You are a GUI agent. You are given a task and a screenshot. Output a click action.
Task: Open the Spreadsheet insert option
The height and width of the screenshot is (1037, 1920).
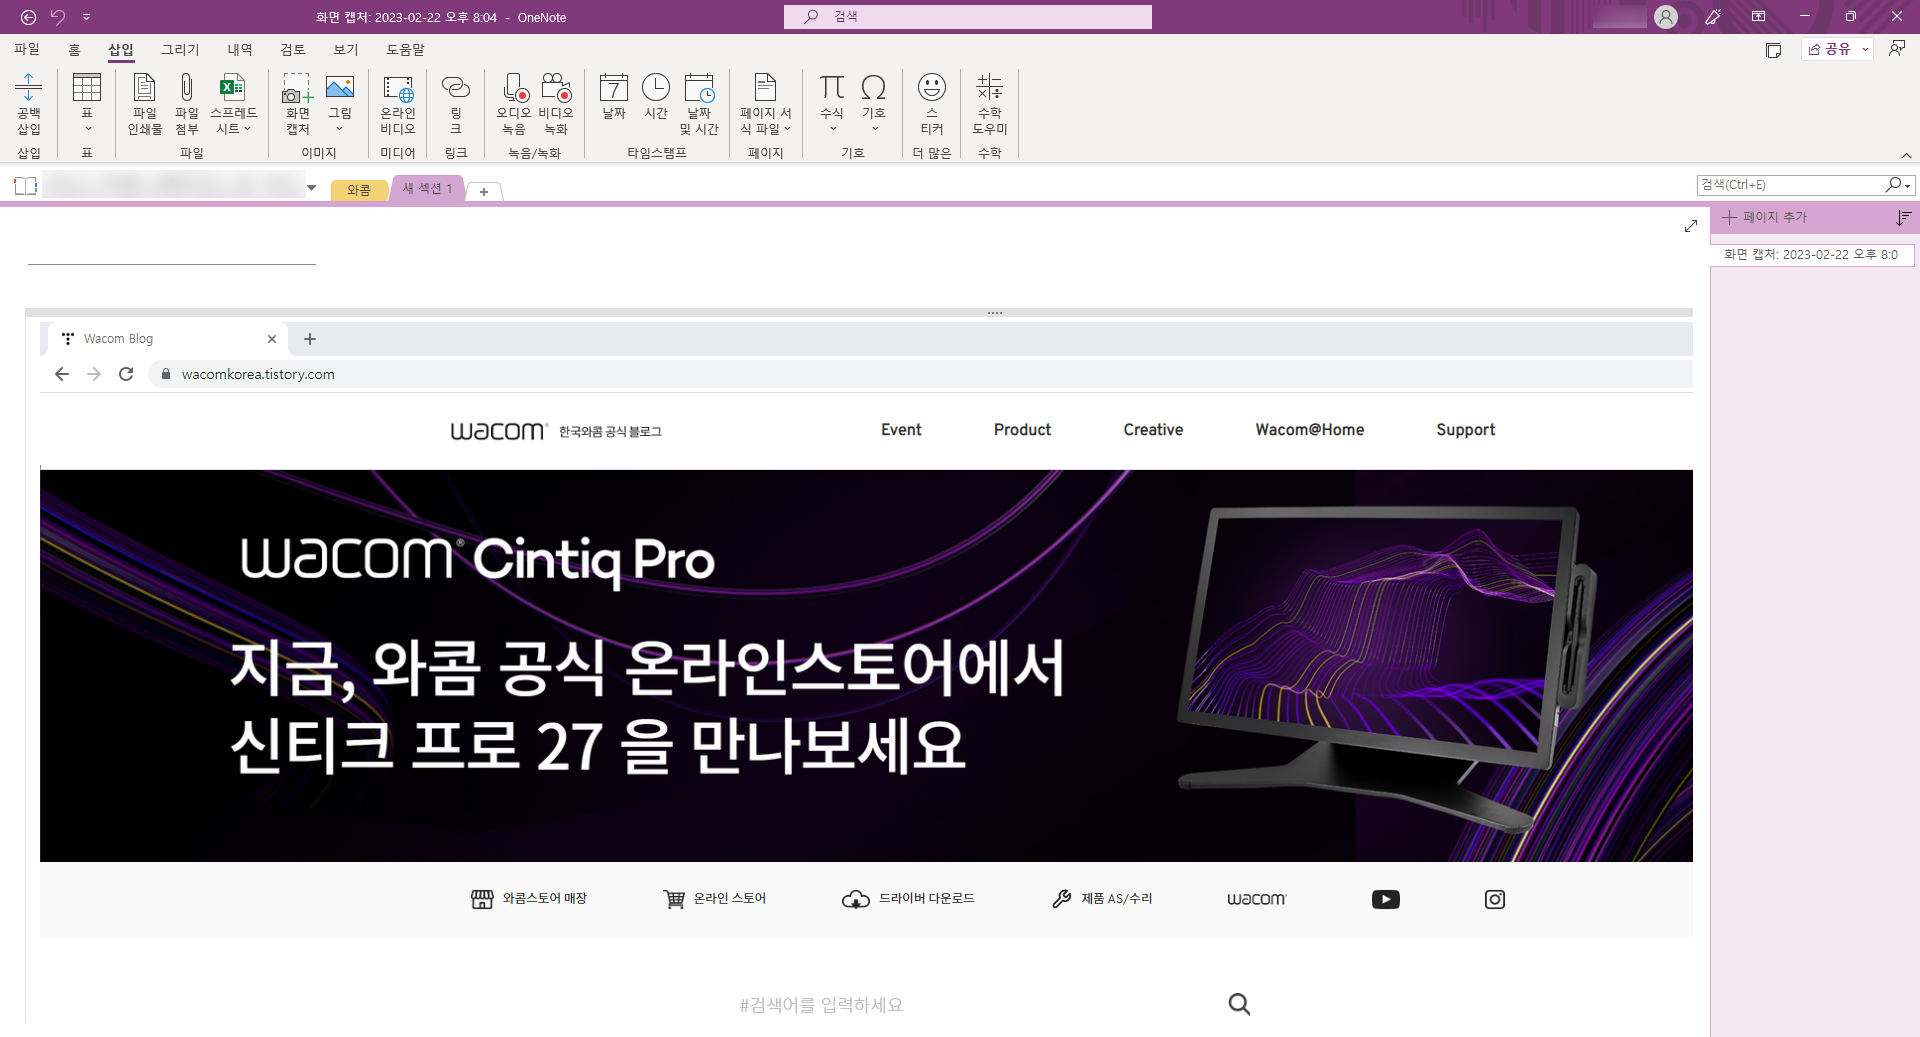click(233, 103)
